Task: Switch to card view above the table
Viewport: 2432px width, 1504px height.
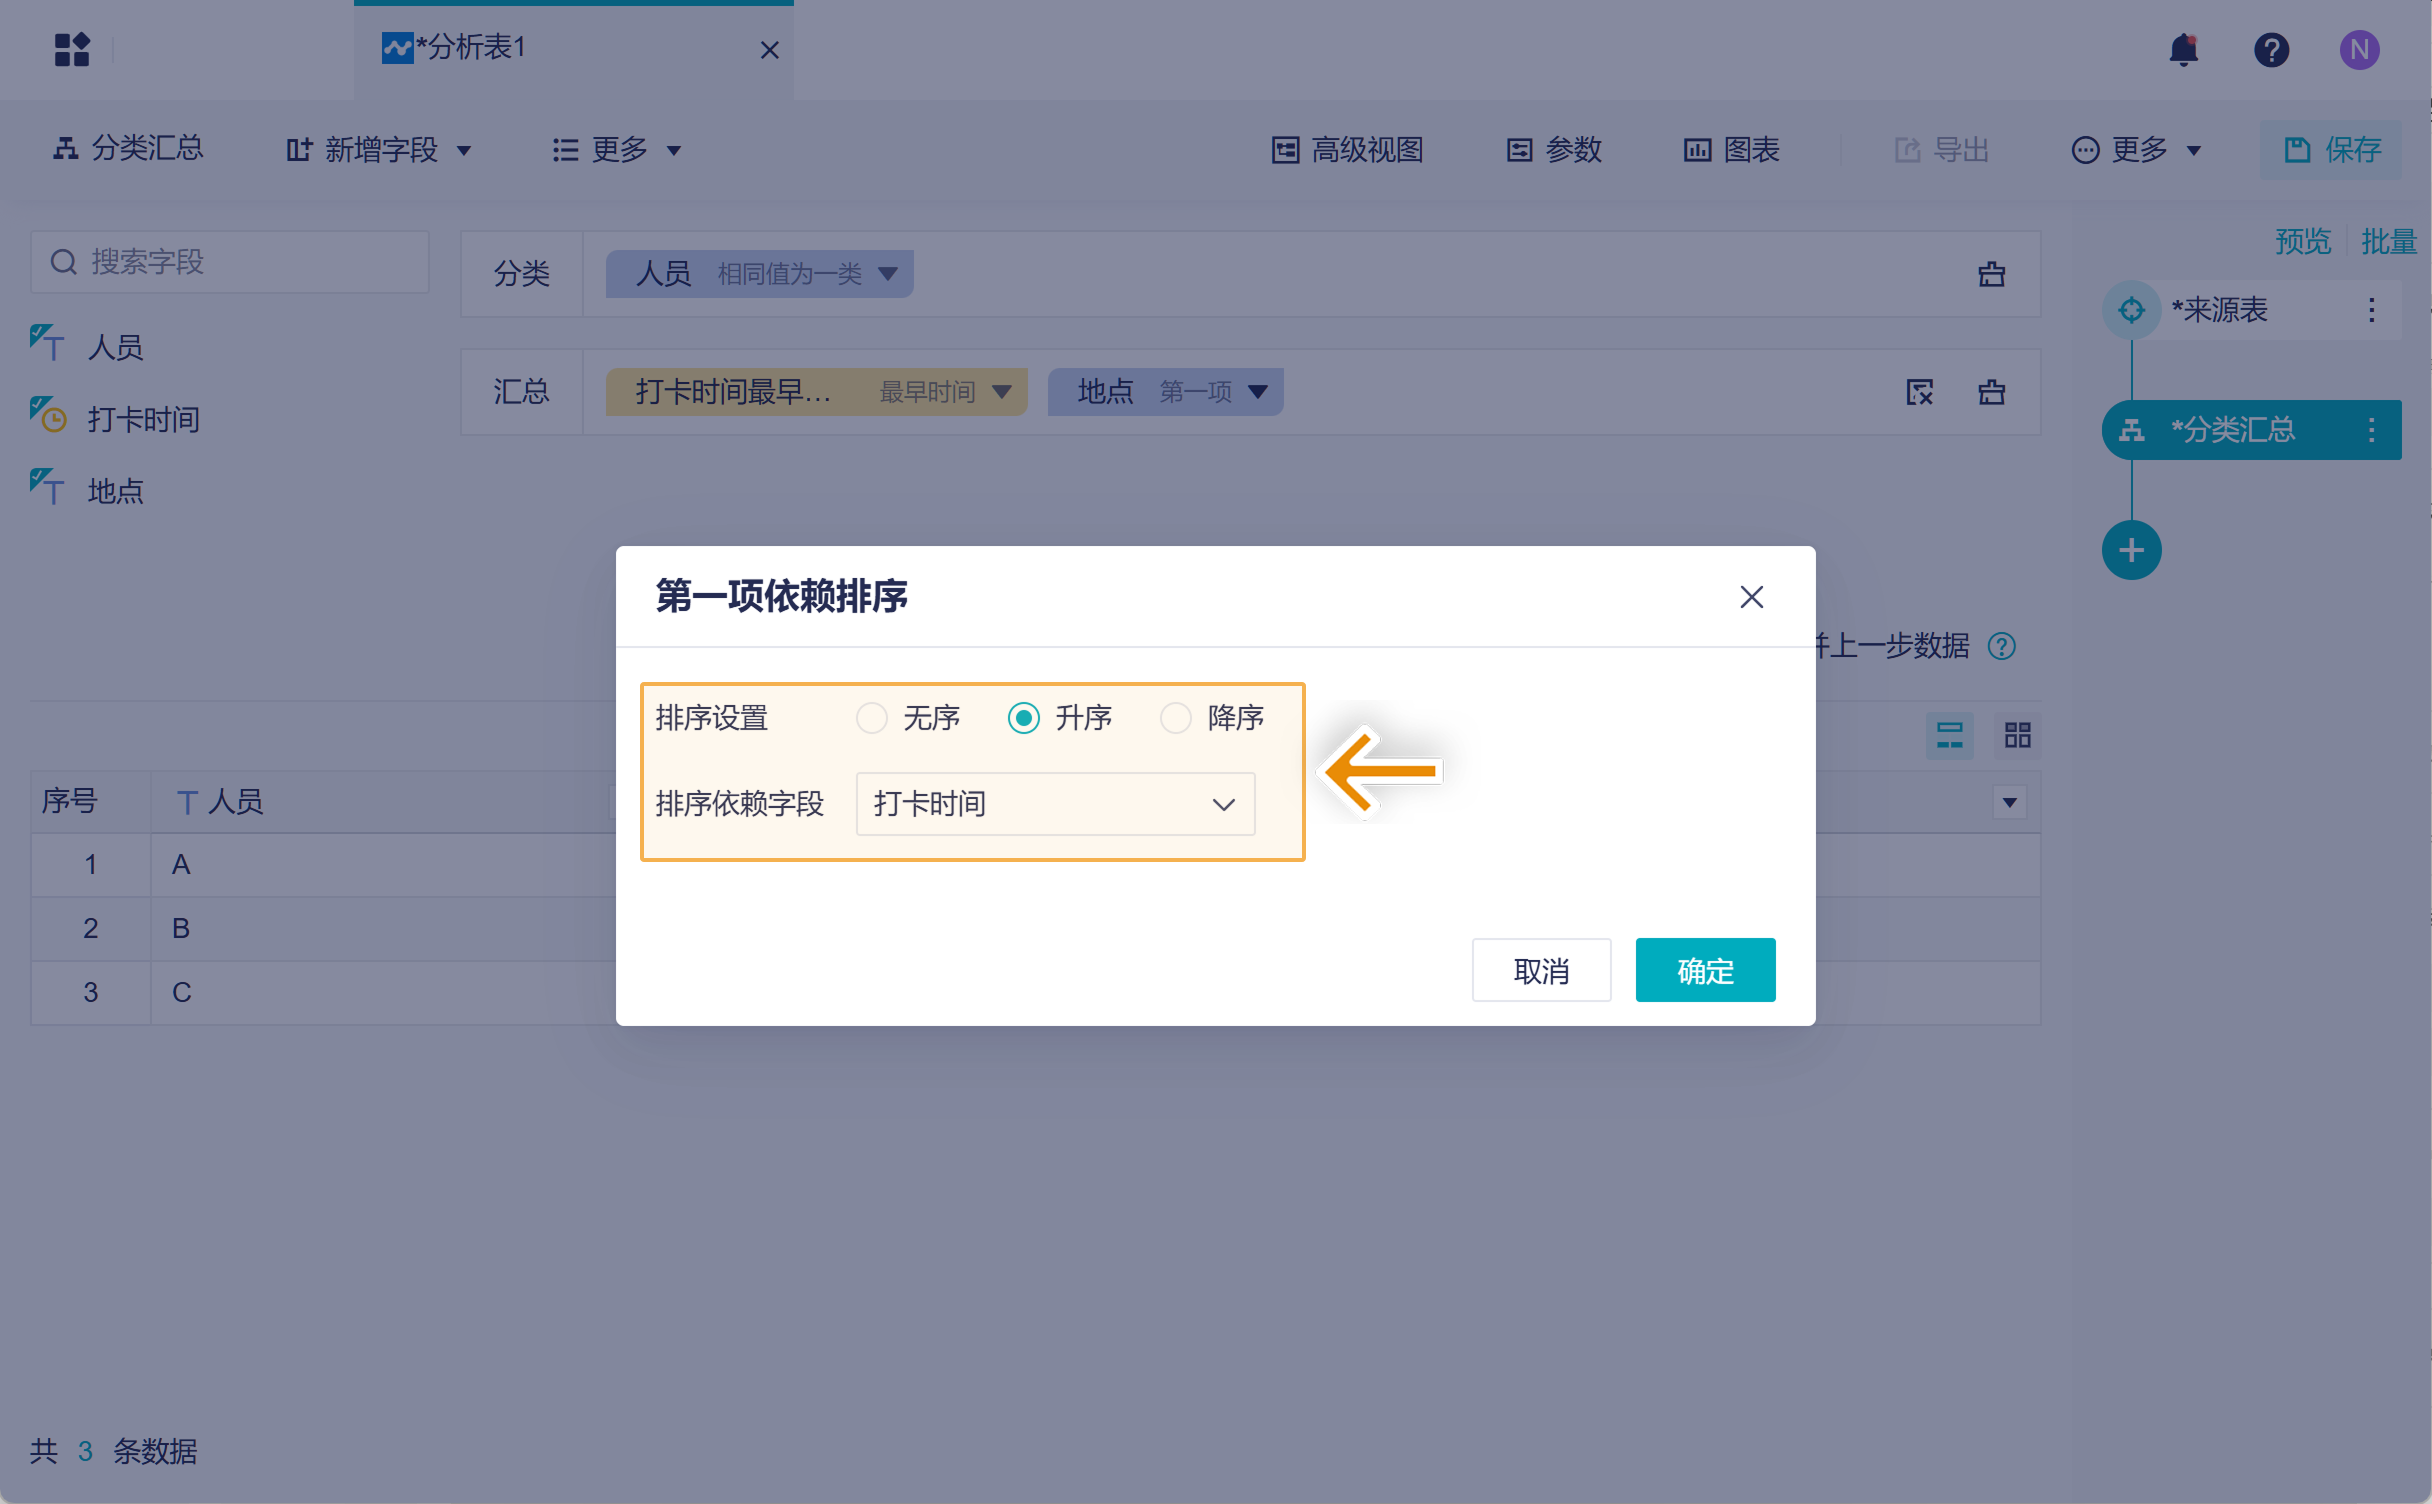Action: pyautogui.click(x=2016, y=735)
